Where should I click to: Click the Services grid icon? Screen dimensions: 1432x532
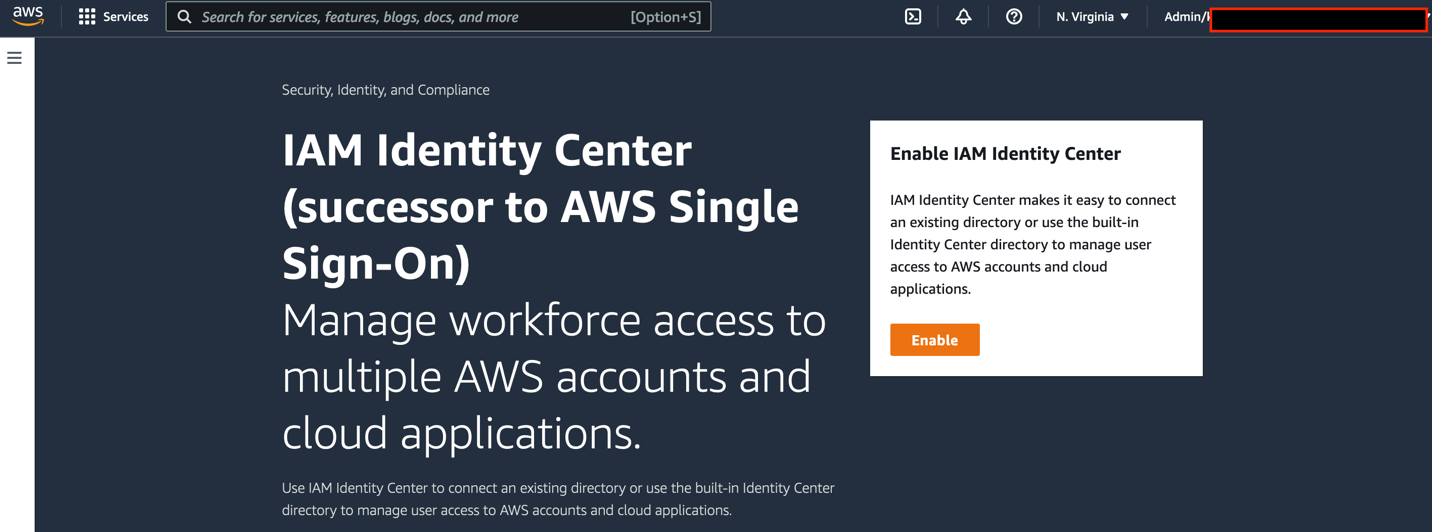point(87,17)
